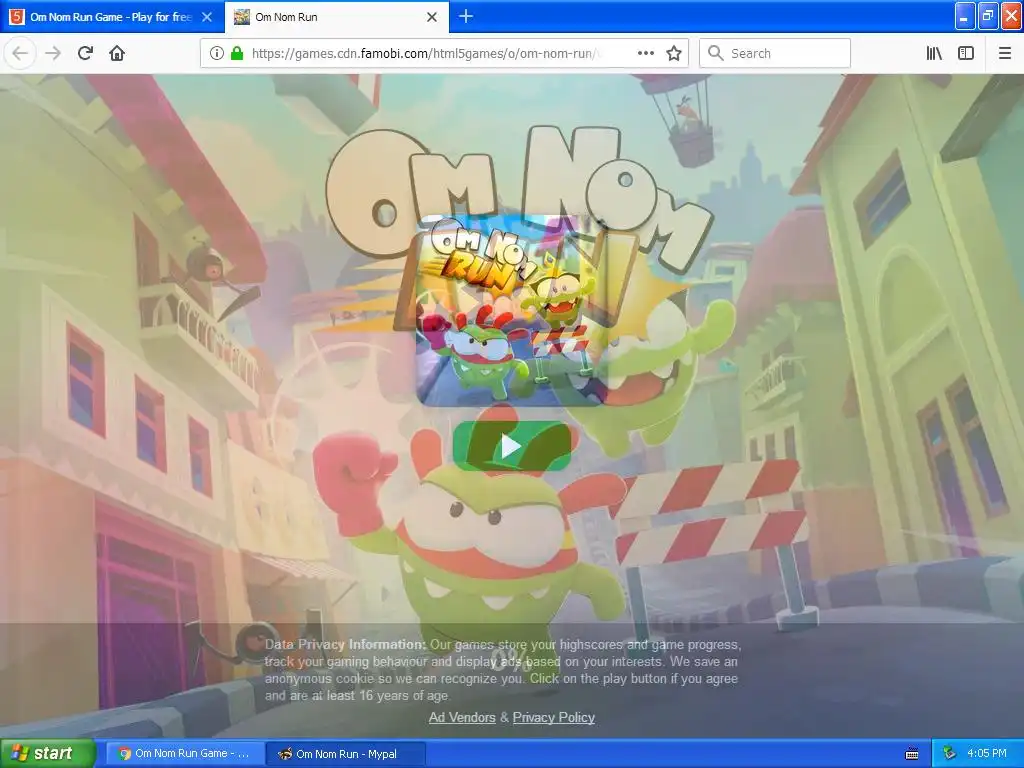Restore down the browser window
This screenshot has width=1024, height=768.
(988, 16)
